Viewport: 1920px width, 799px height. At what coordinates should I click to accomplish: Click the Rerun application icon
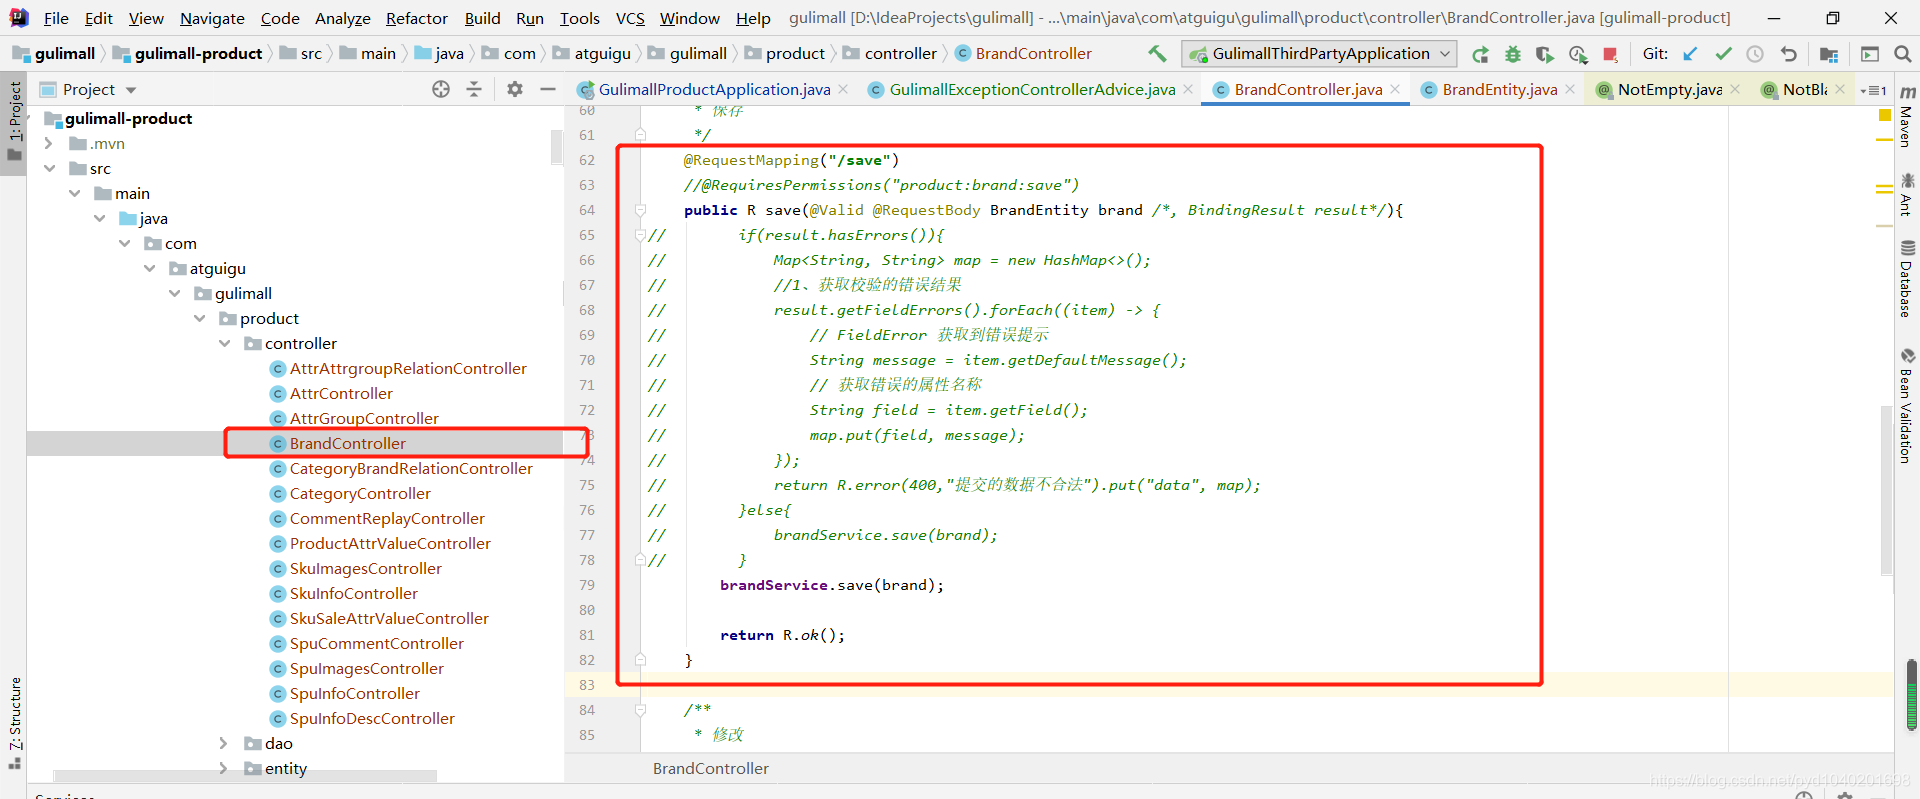[1480, 54]
